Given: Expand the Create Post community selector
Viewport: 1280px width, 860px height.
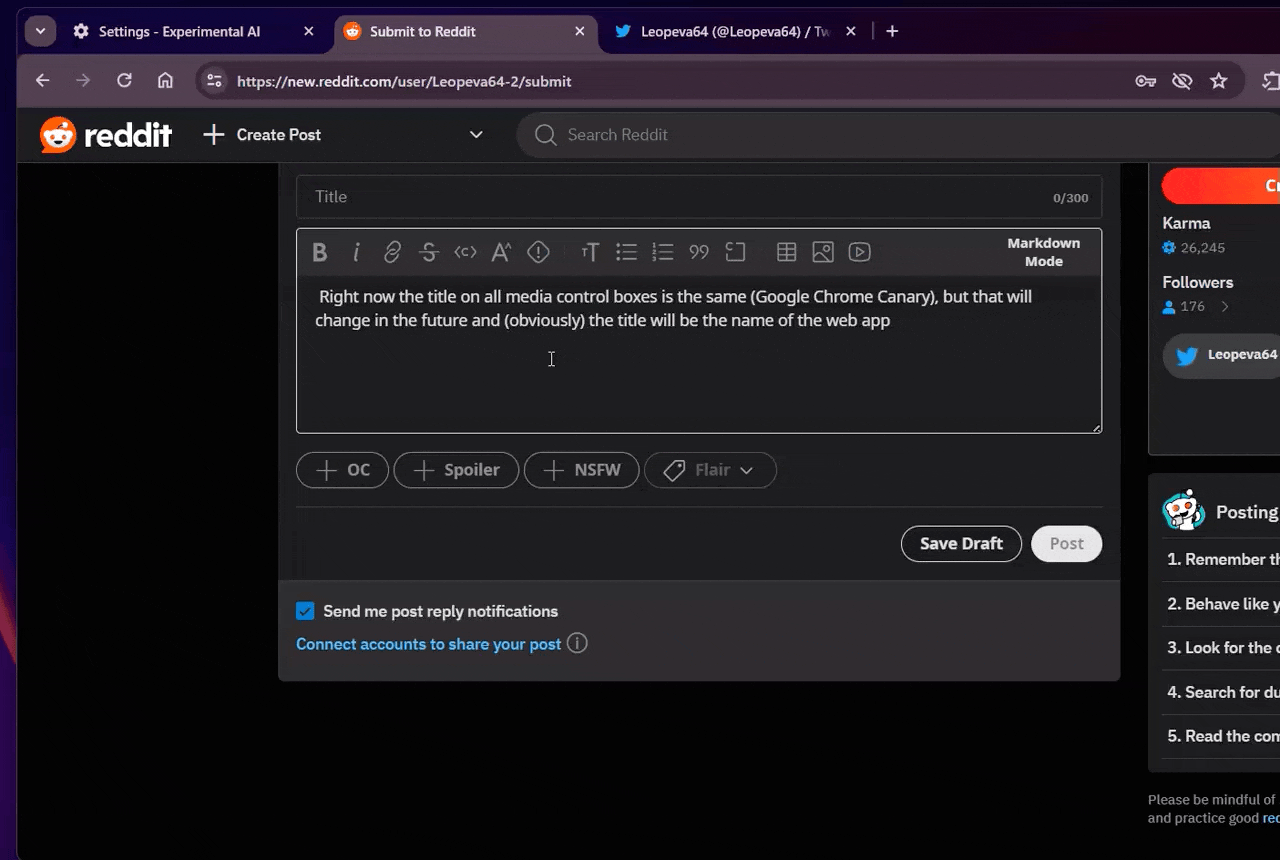Looking at the screenshot, I should [476, 134].
